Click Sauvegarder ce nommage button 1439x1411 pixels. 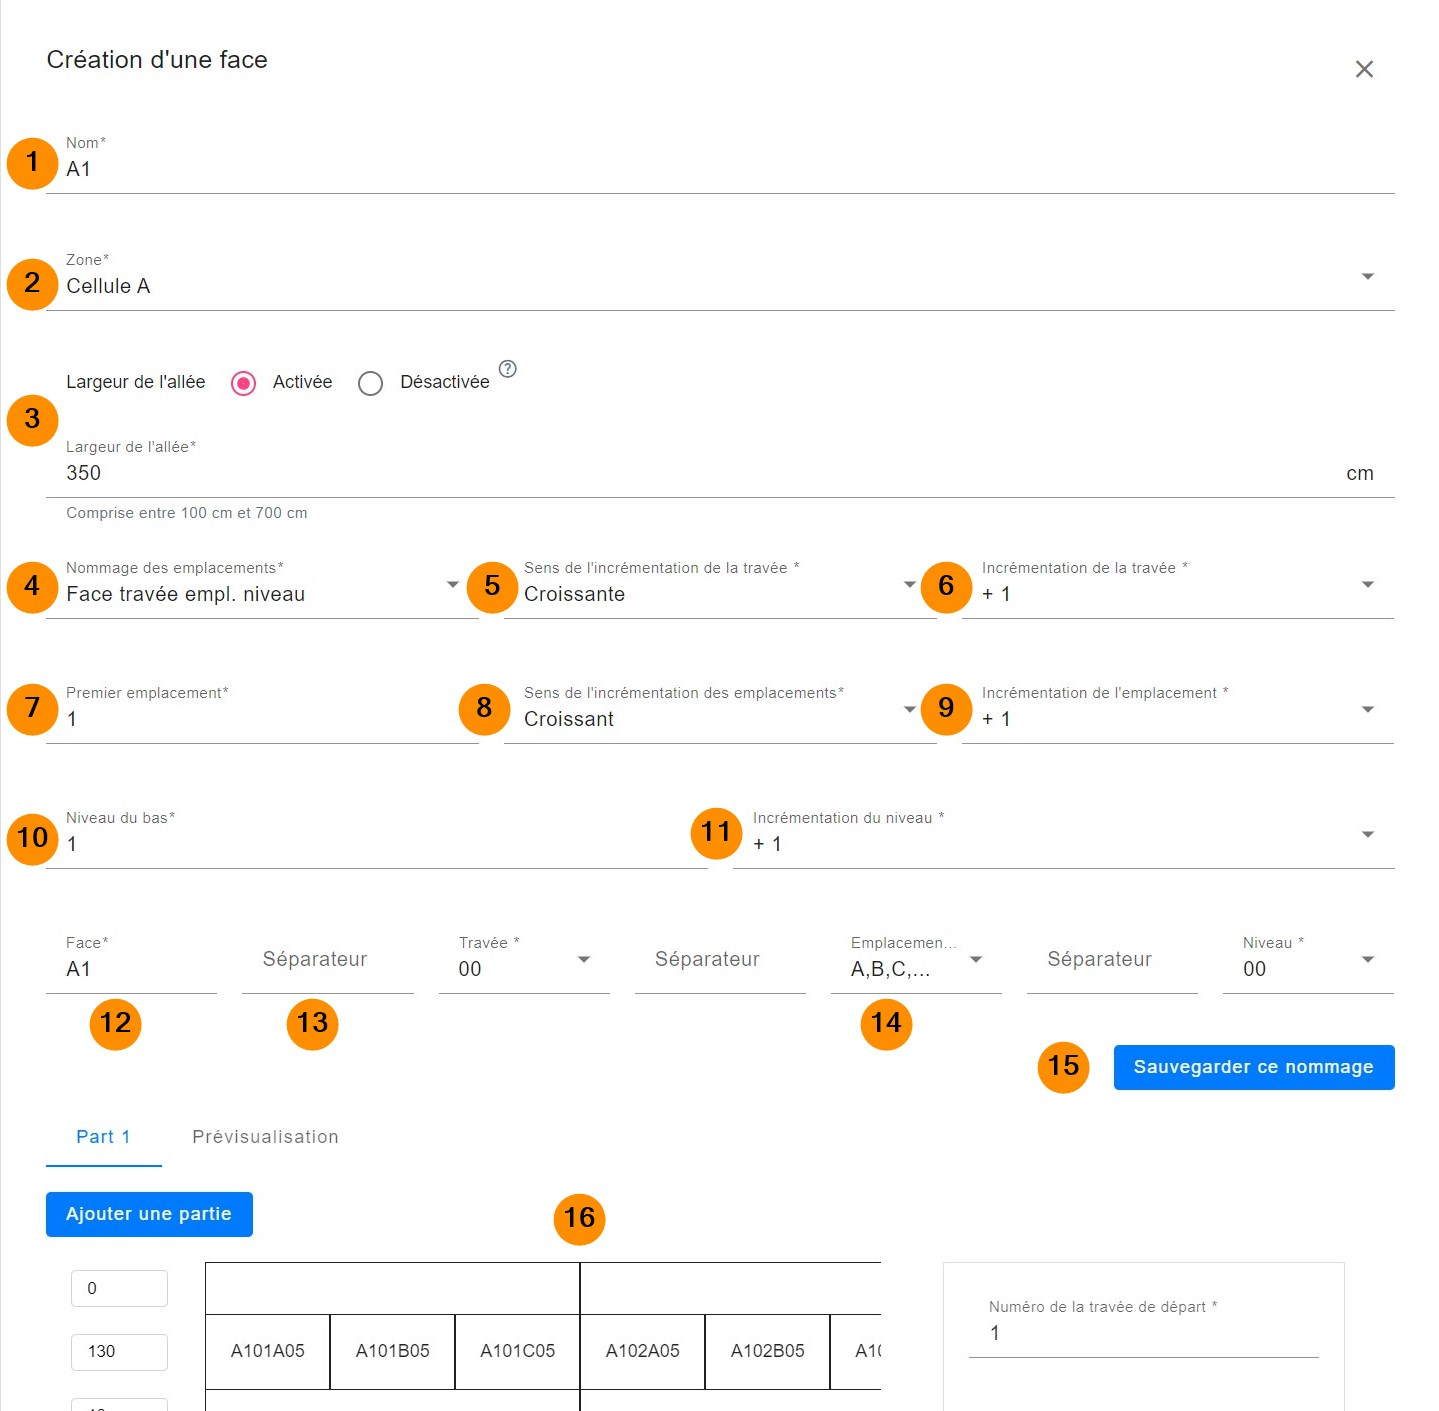[x=1253, y=1067]
